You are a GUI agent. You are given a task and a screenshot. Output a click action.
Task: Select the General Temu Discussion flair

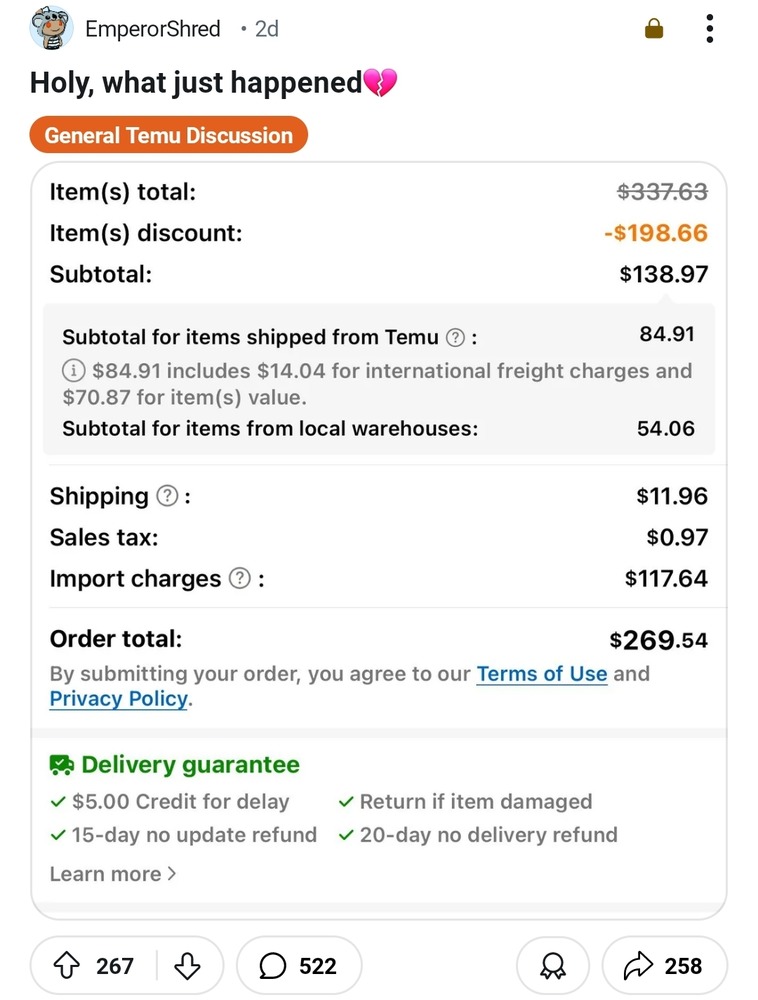[168, 135]
